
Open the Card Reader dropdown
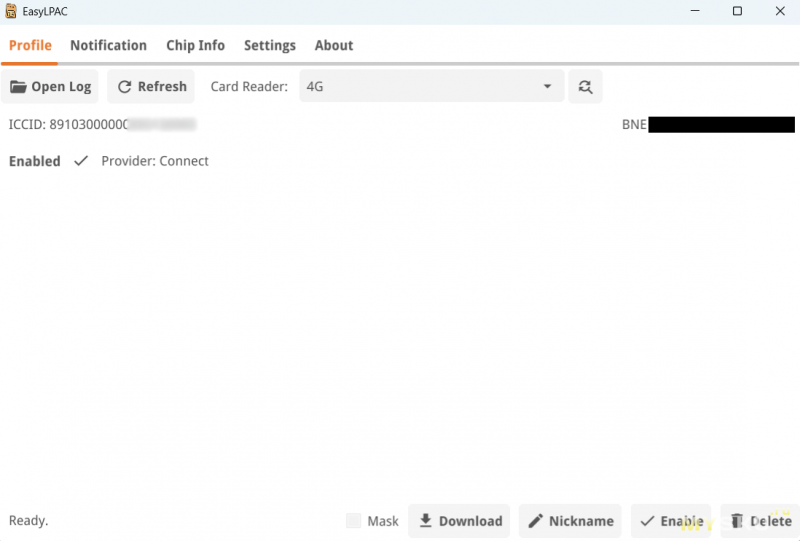430,87
